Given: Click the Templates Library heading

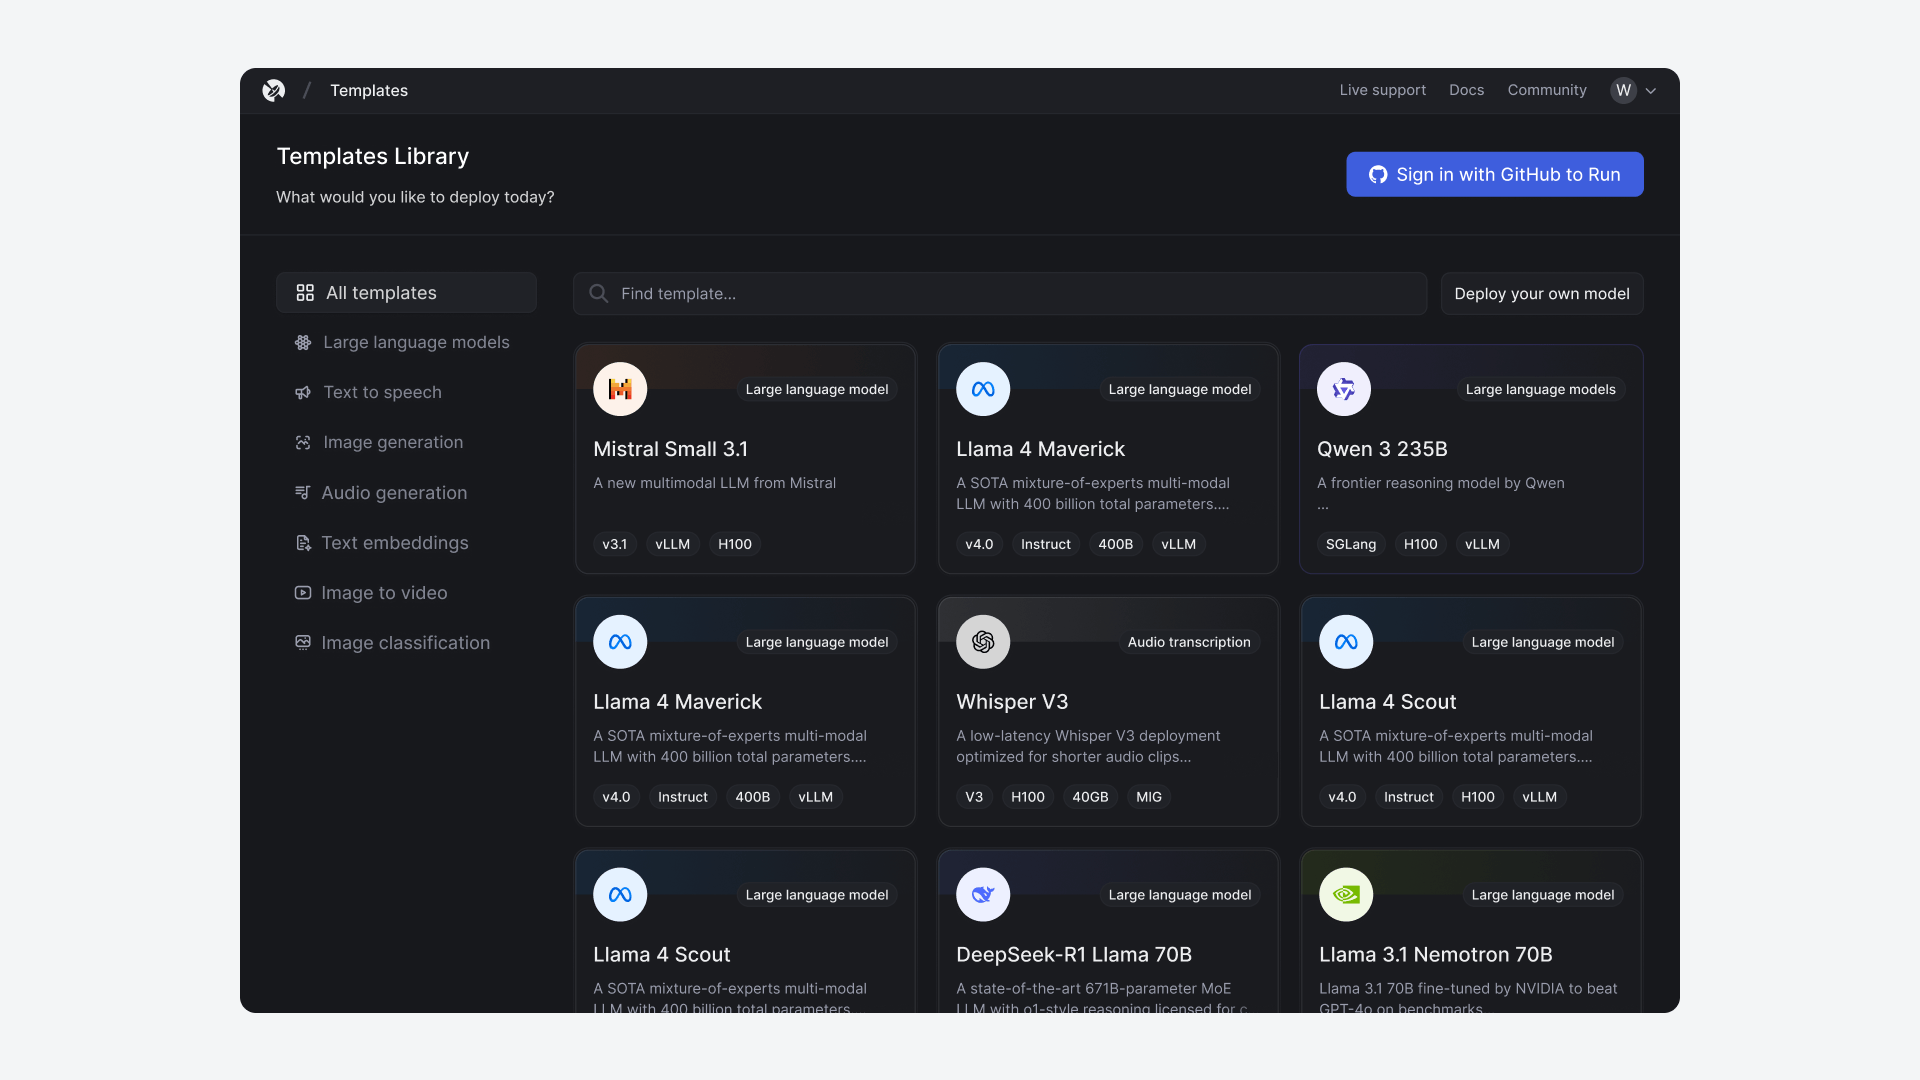Looking at the screenshot, I should click(372, 156).
